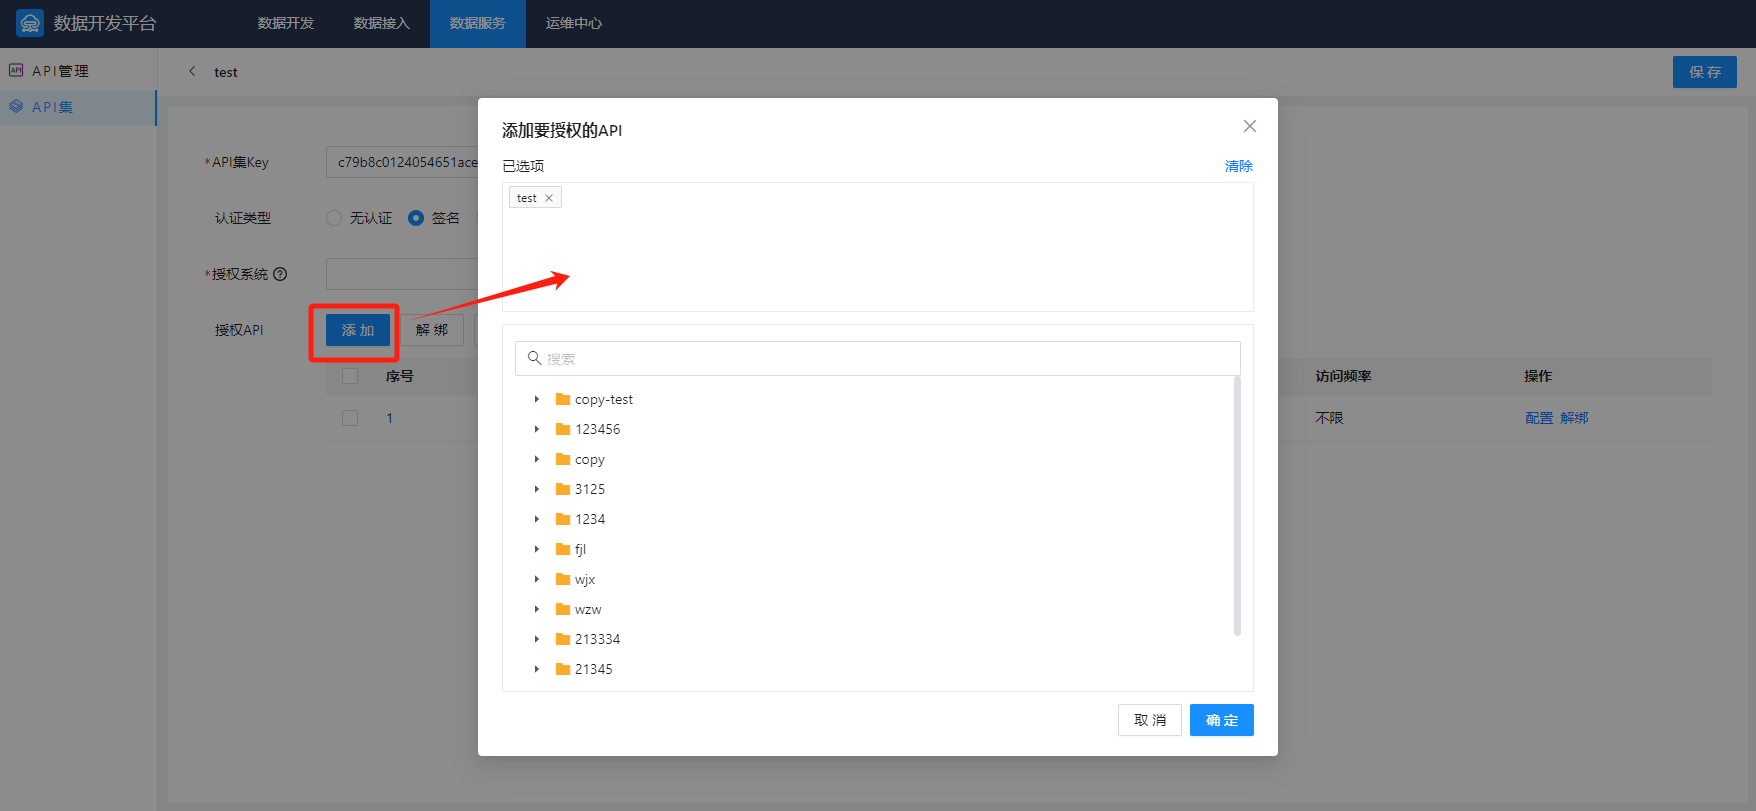The image size is (1756, 811).
Task: Select the 无认证 radio button
Action: pos(334,218)
